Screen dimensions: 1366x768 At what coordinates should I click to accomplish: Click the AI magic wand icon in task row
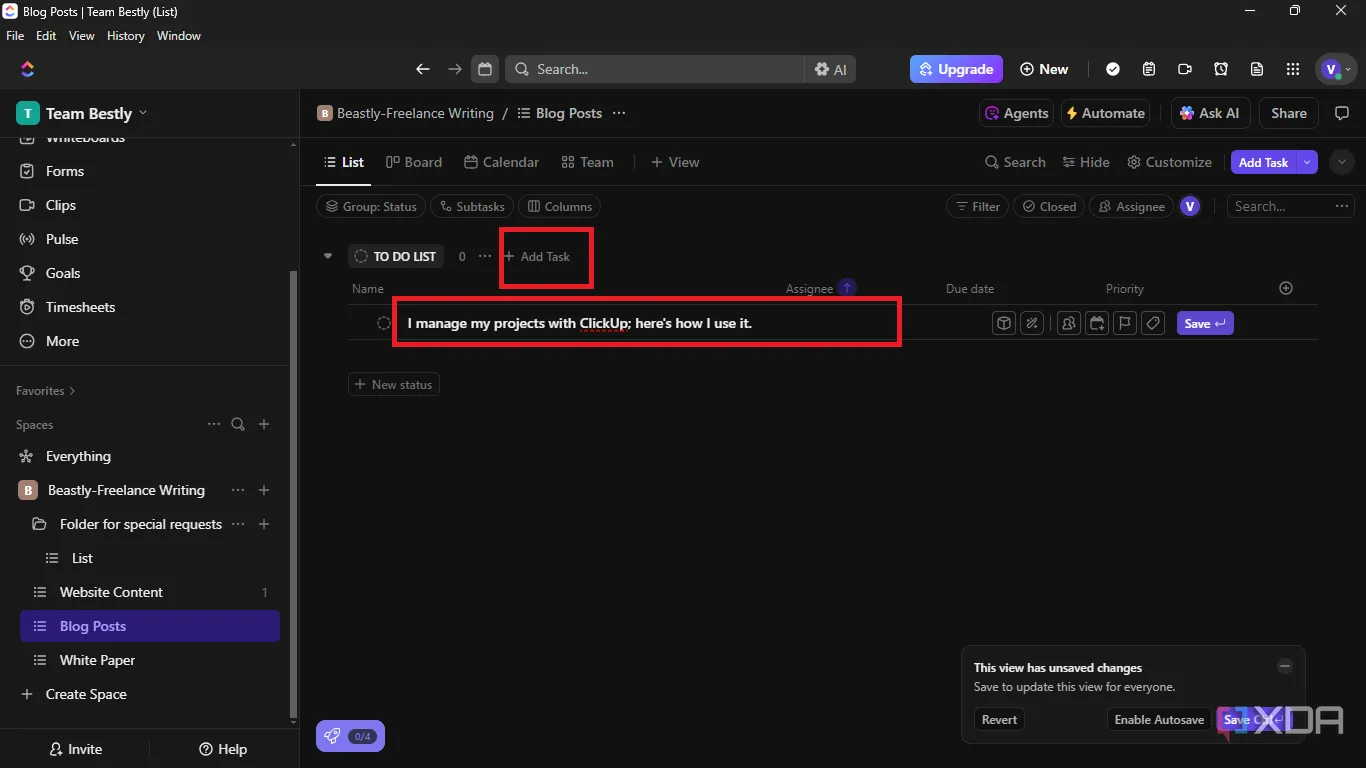[1032, 323]
